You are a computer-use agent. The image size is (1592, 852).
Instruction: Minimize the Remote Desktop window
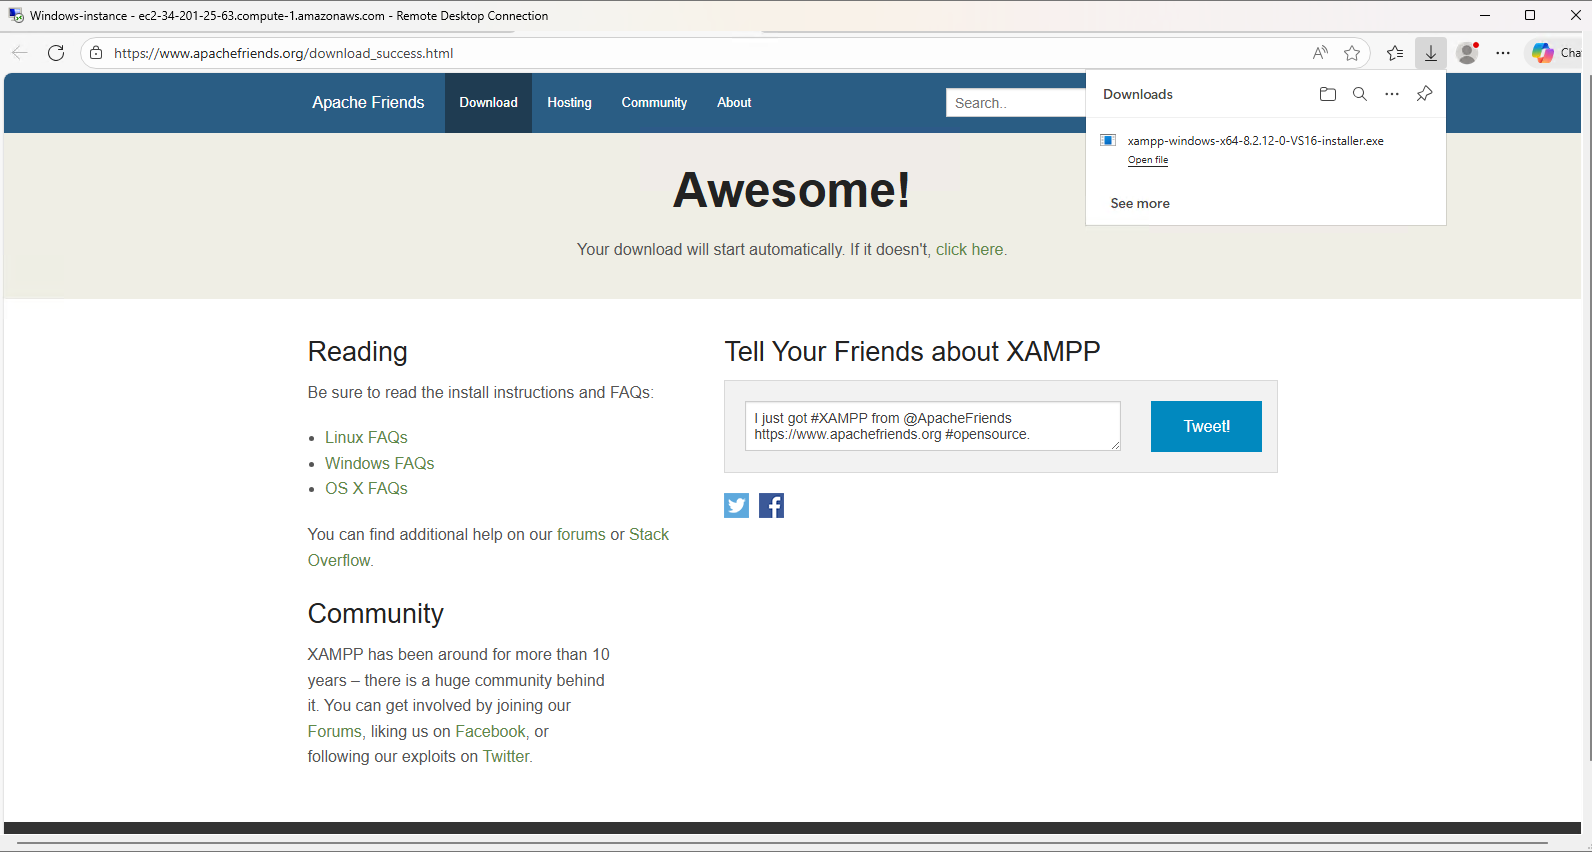pyautogui.click(x=1485, y=15)
